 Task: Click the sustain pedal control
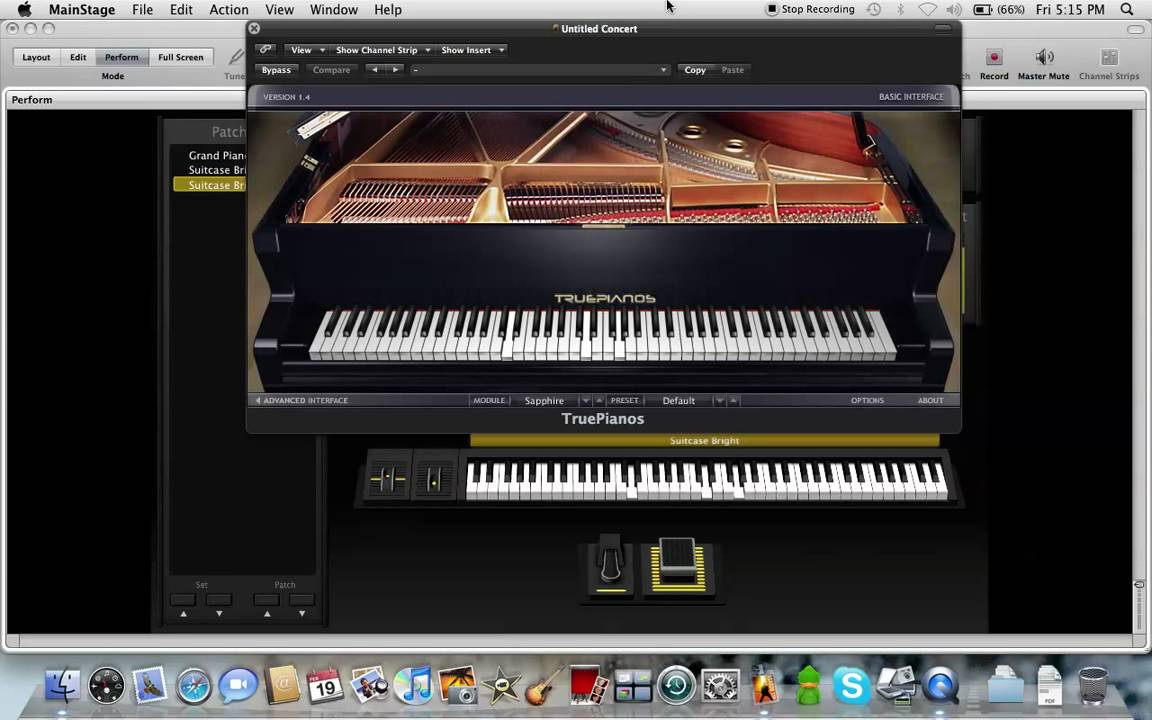610,566
